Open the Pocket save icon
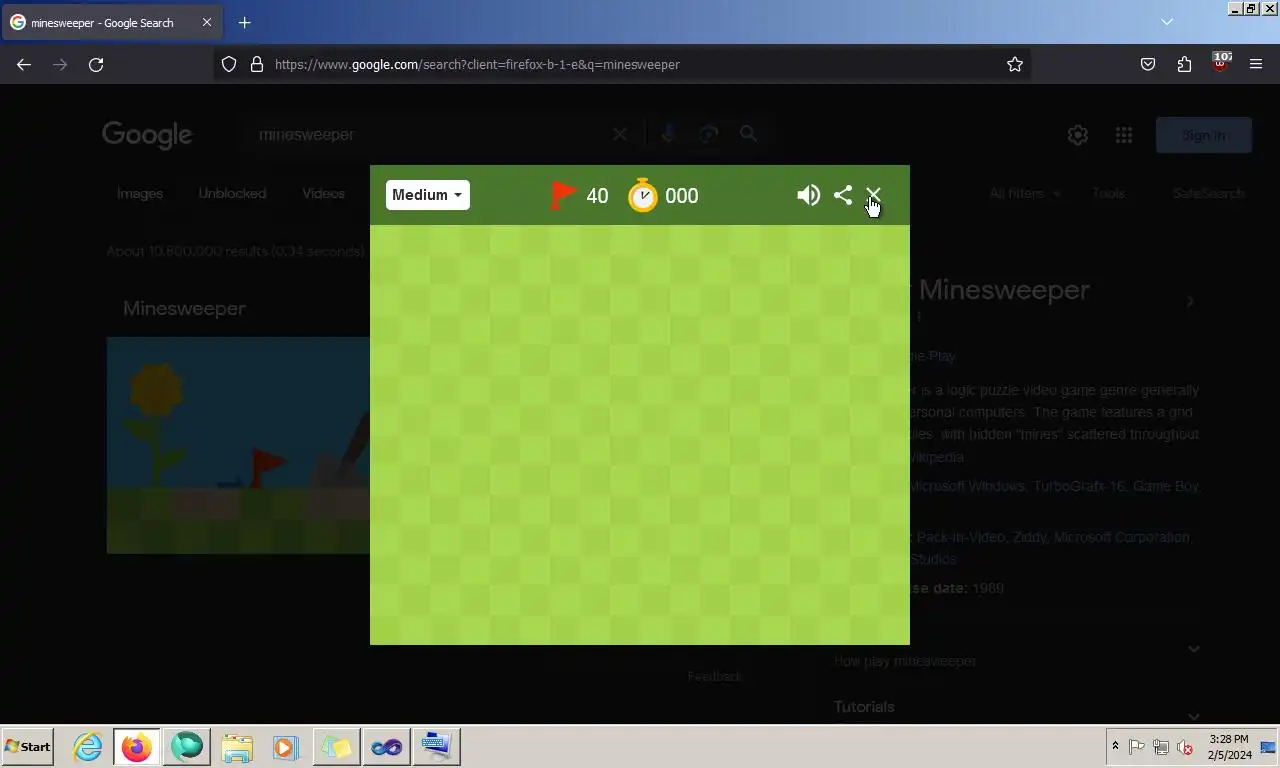 pyautogui.click(x=1148, y=64)
